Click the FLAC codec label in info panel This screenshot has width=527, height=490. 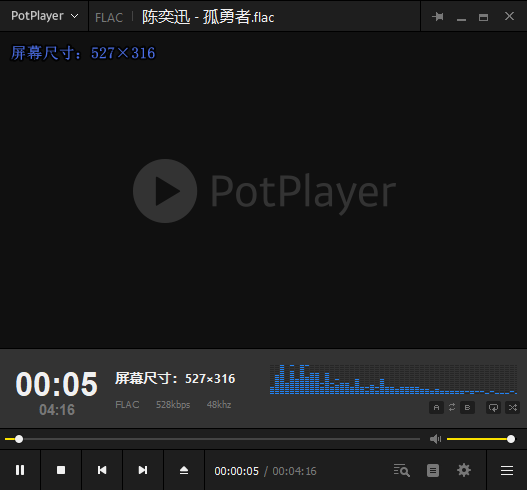(x=127, y=405)
